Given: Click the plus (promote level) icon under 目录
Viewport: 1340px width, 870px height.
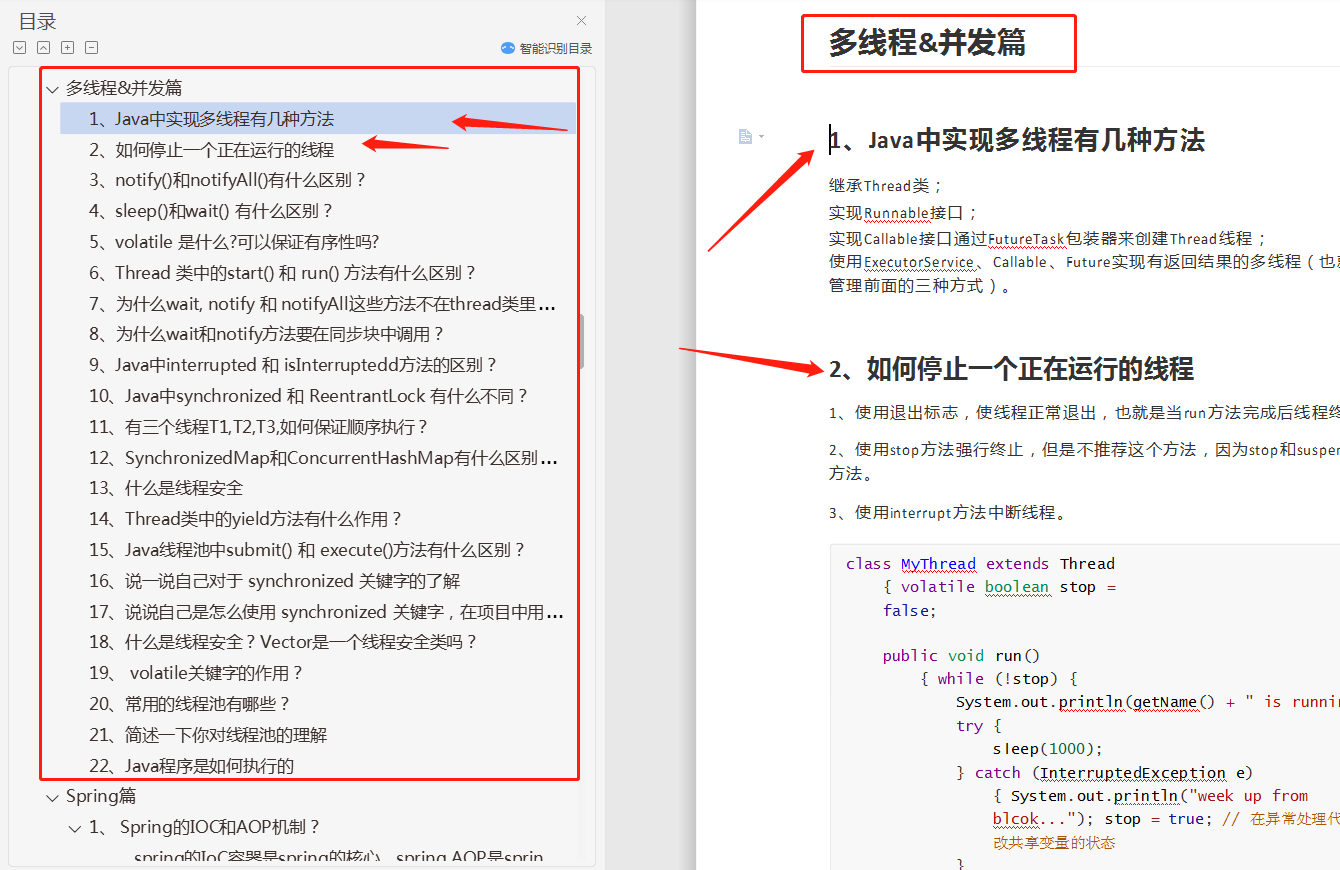Looking at the screenshot, I should 67,47.
